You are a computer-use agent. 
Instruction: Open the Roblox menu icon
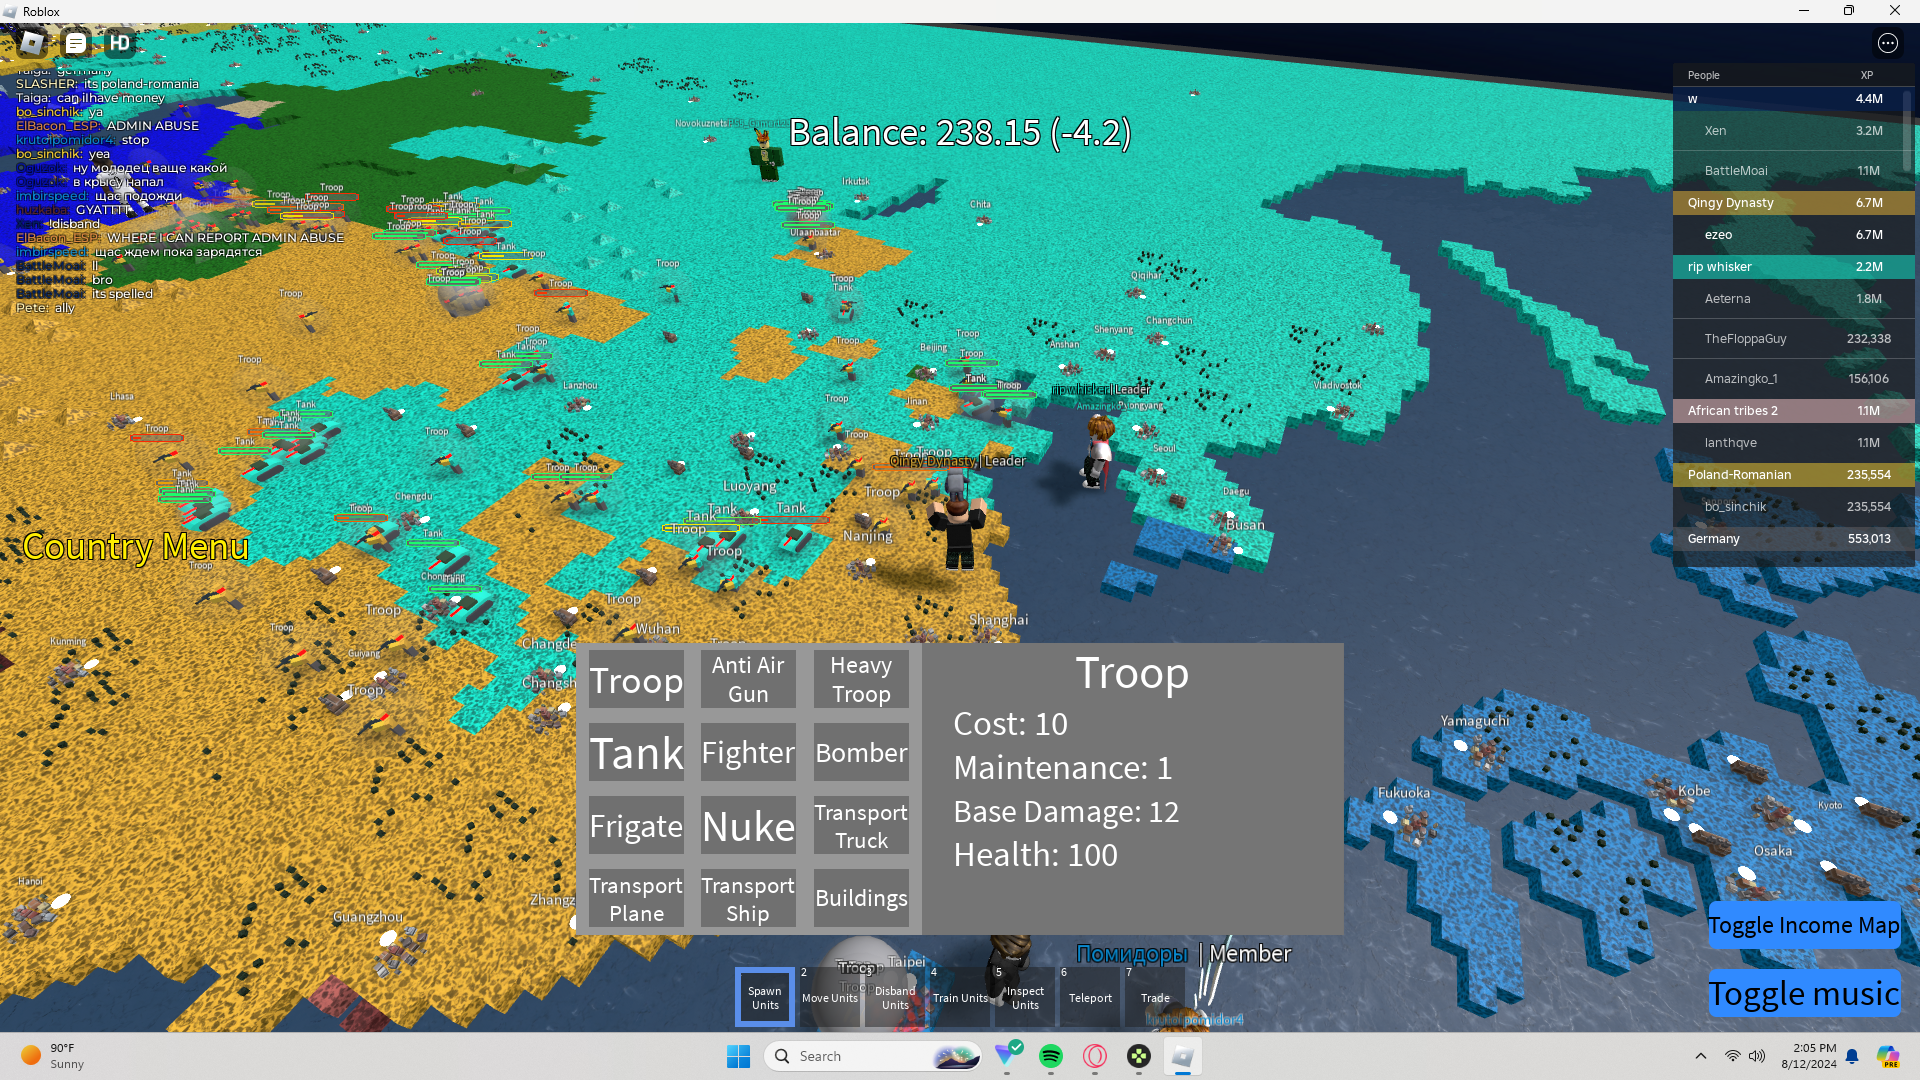point(32,43)
